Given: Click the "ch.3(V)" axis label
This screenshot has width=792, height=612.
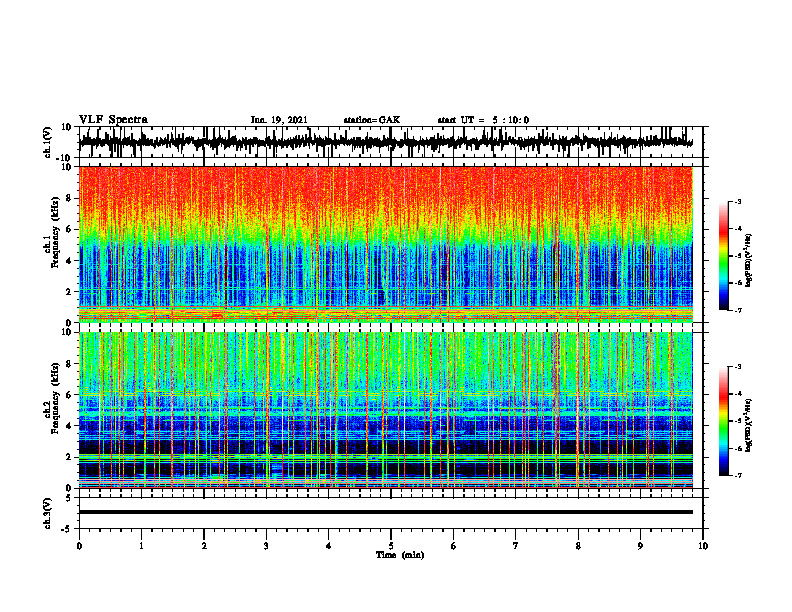Looking at the screenshot, I should [48, 513].
